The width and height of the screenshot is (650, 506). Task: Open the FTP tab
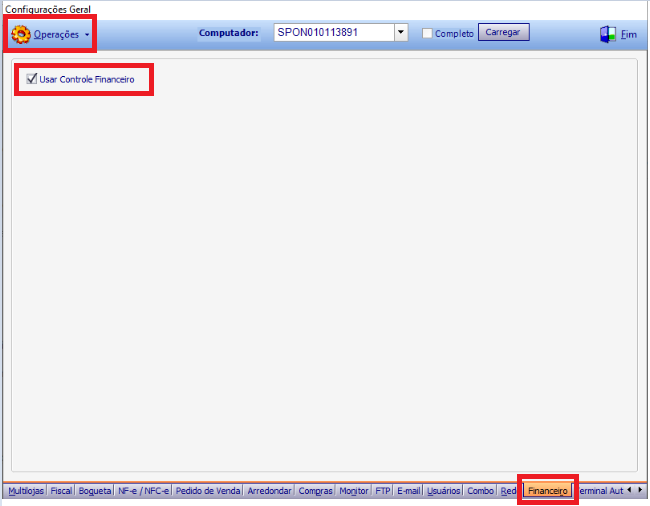(x=383, y=491)
